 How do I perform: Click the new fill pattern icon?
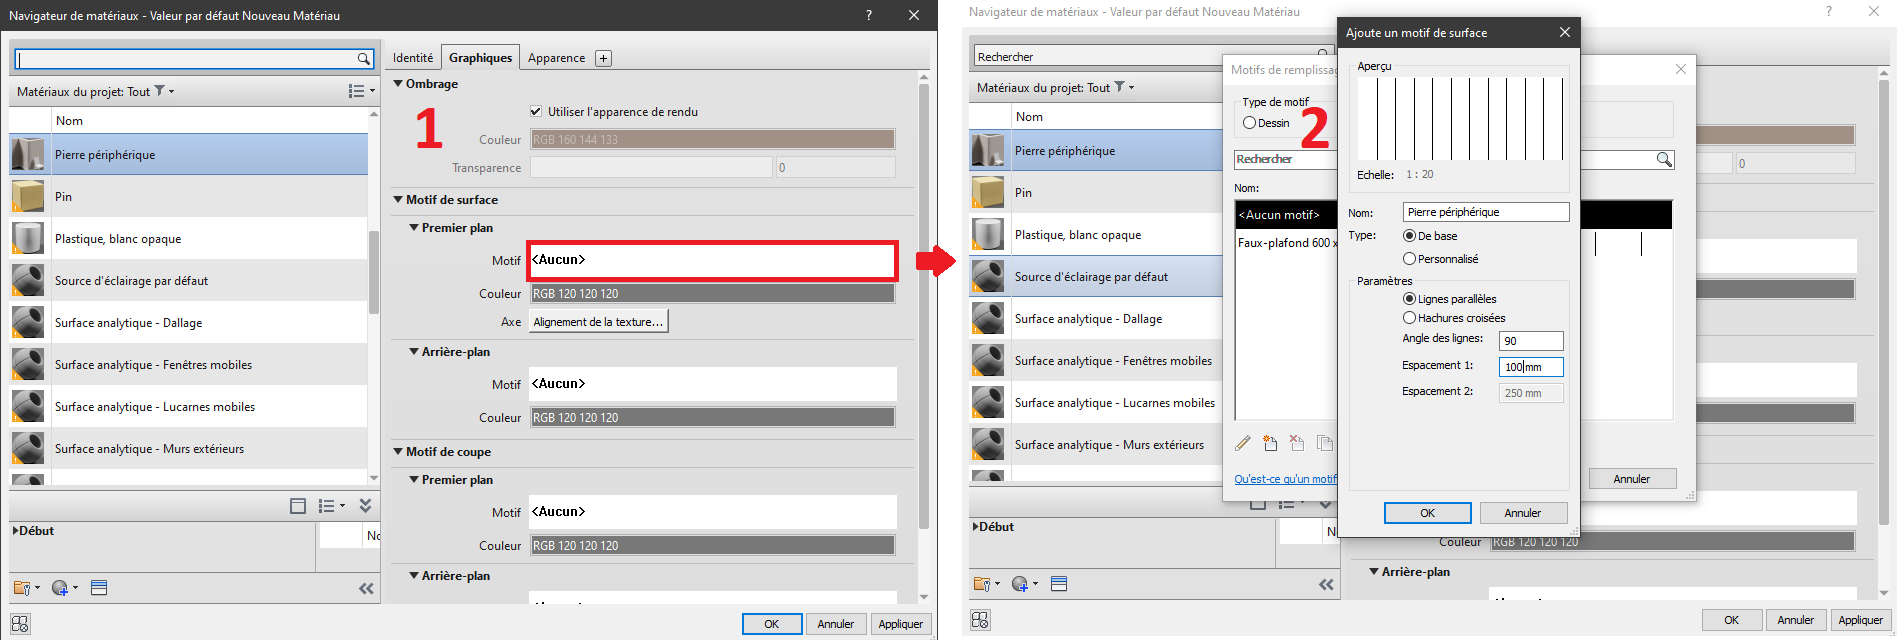[x=1270, y=443]
